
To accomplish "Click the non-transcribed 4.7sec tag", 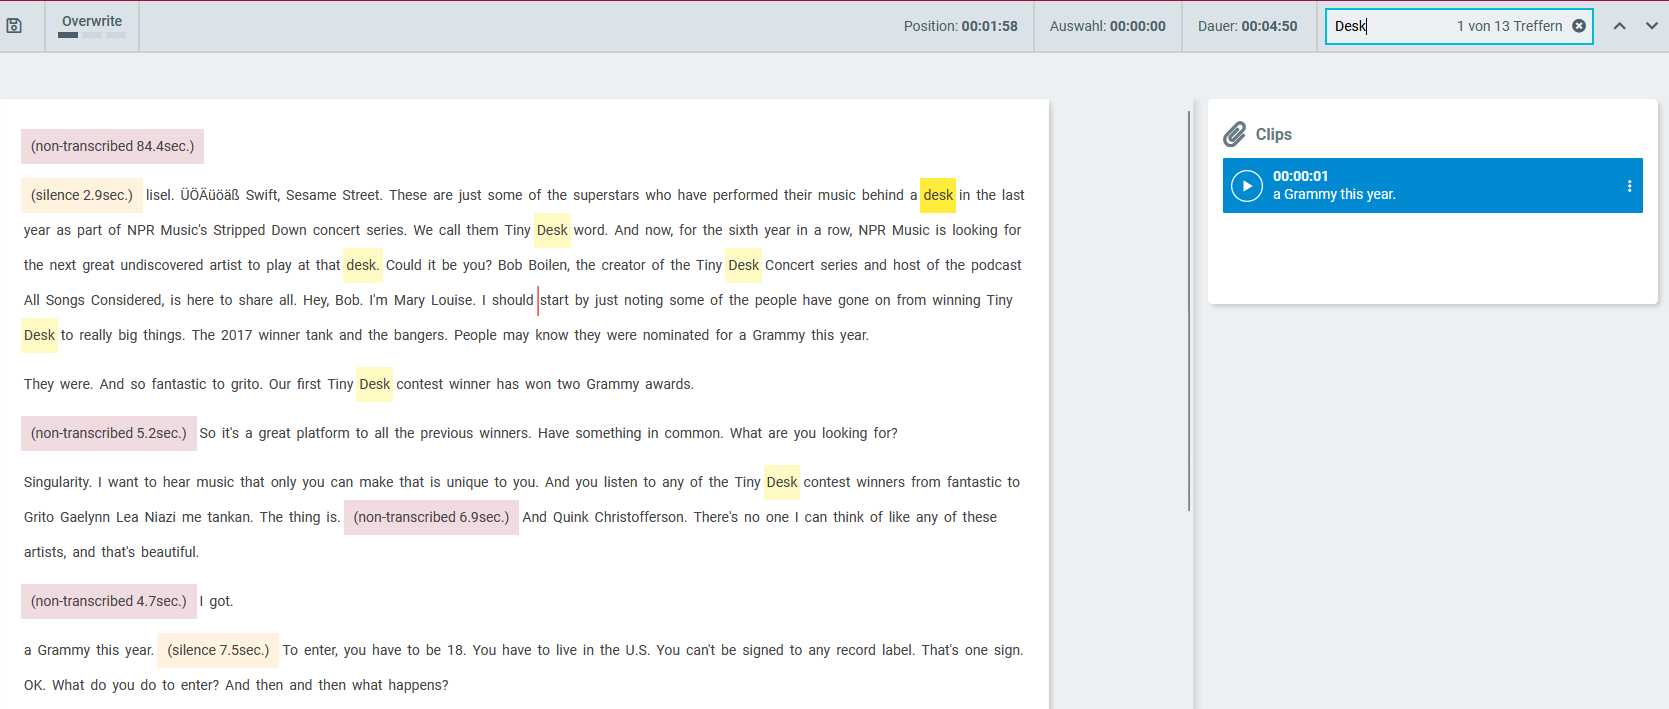I will (x=108, y=601).
